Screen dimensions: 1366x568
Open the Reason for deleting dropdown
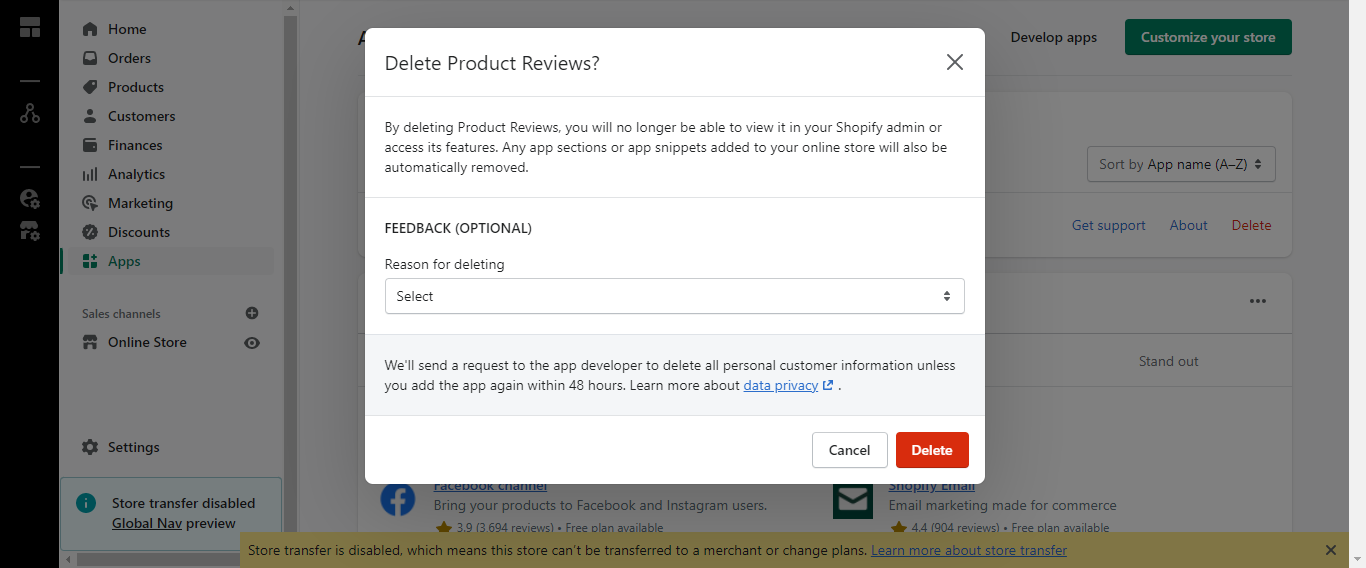(675, 296)
